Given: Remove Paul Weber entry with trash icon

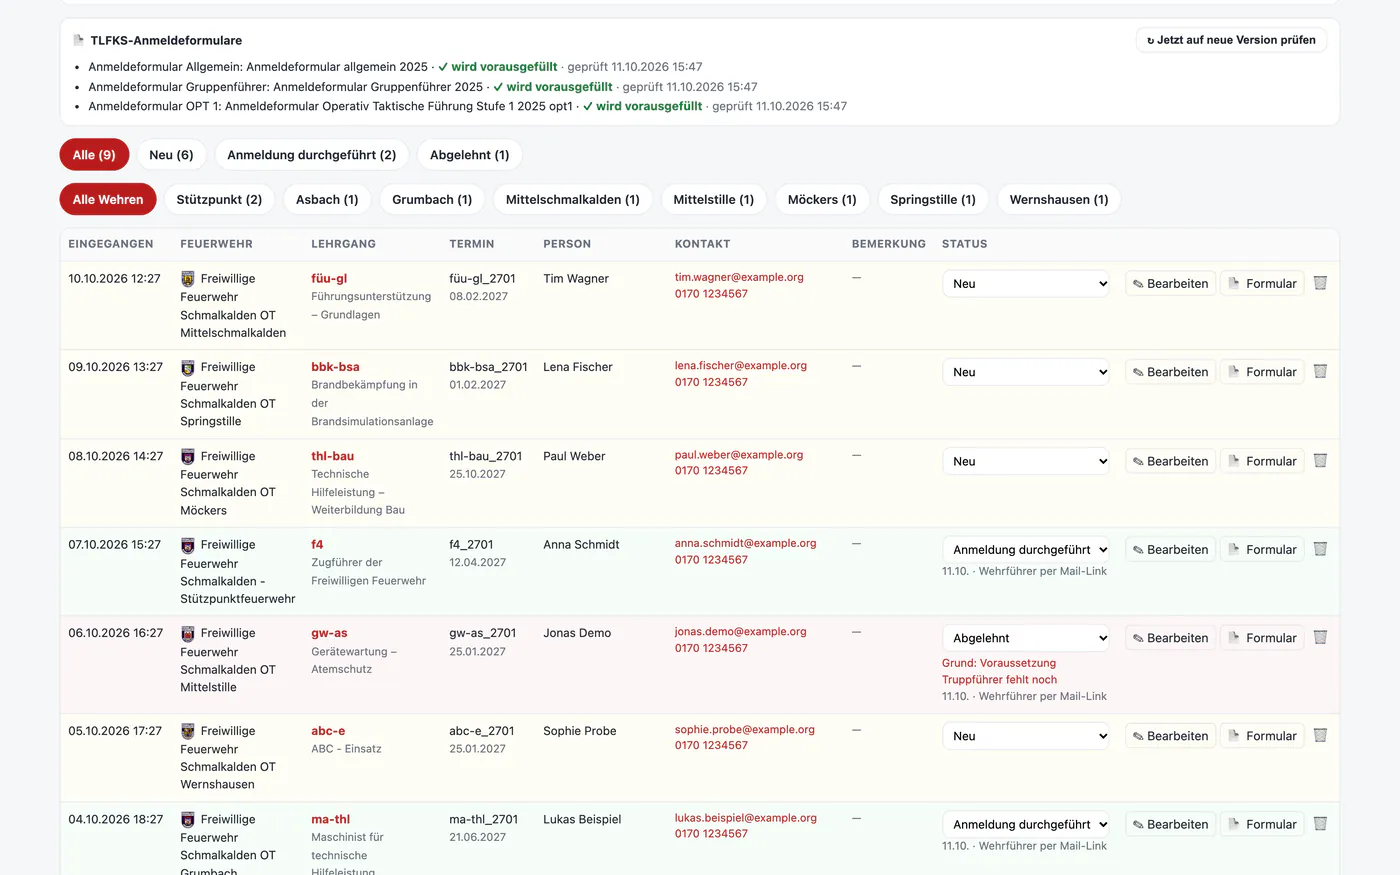Looking at the screenshot, I should point(1320,461).
